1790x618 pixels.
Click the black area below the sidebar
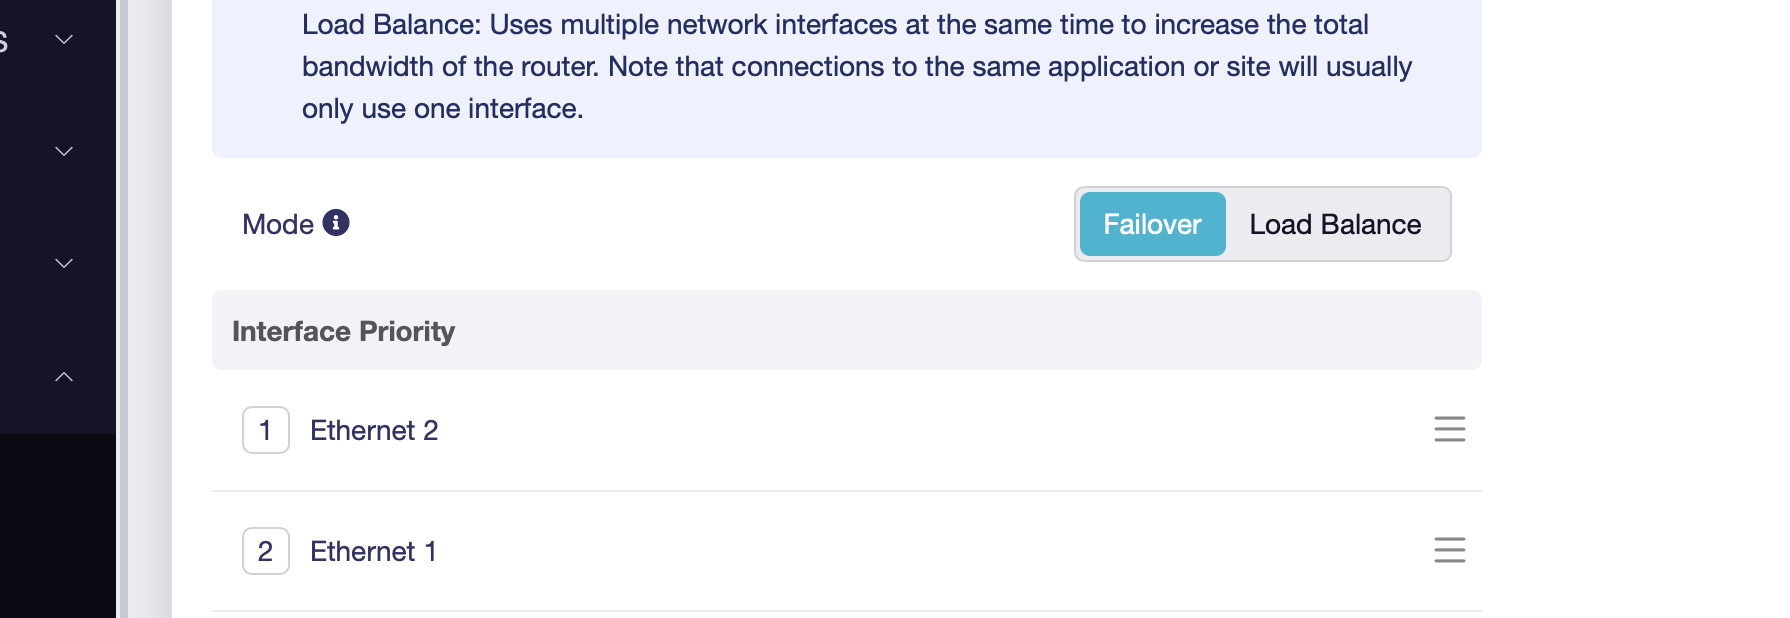[57, 526]
